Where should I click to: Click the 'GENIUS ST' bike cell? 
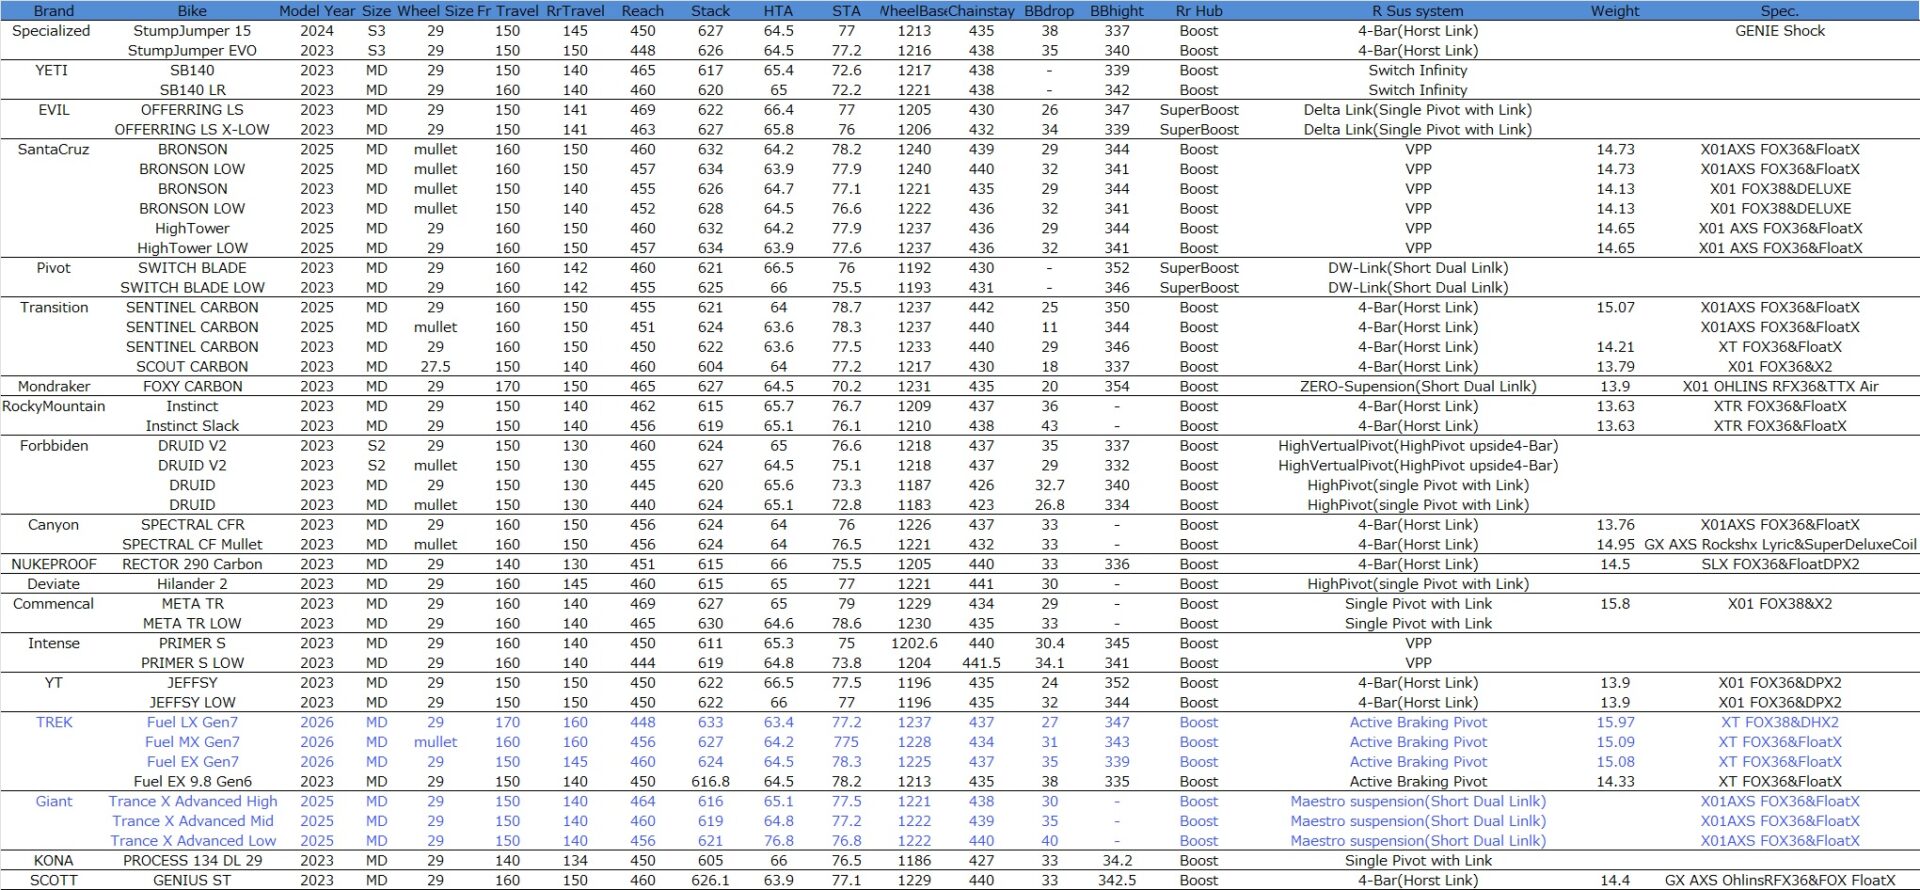point(192,881)
